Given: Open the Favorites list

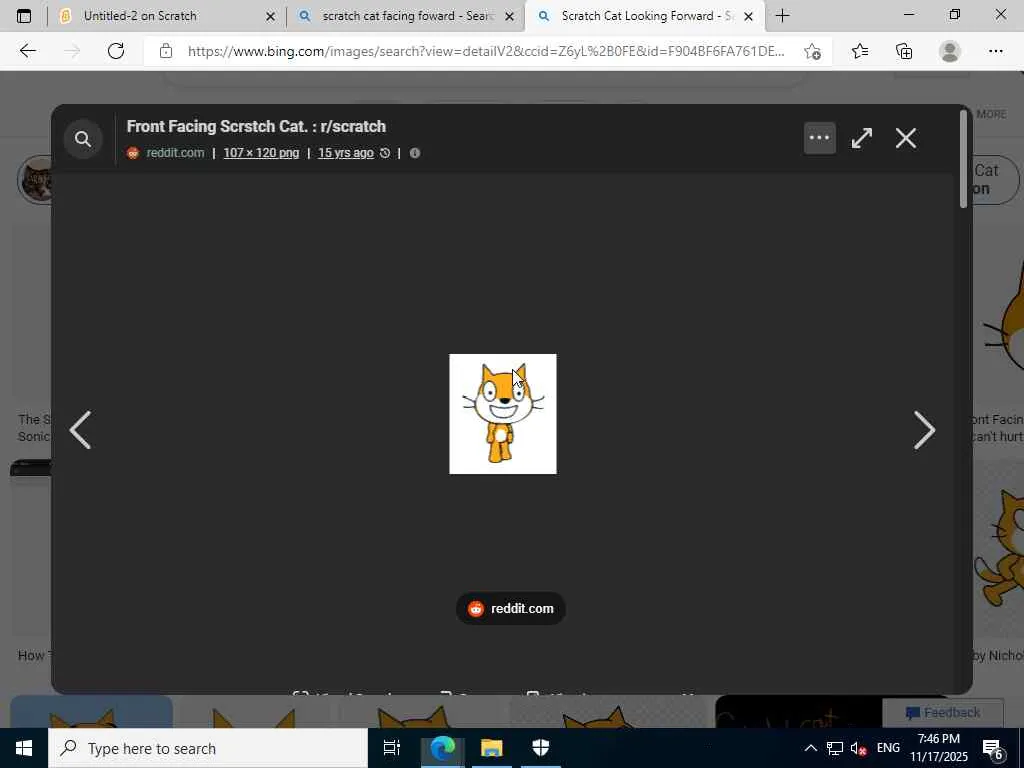Looking at the screenshot, I should [860, 51].
